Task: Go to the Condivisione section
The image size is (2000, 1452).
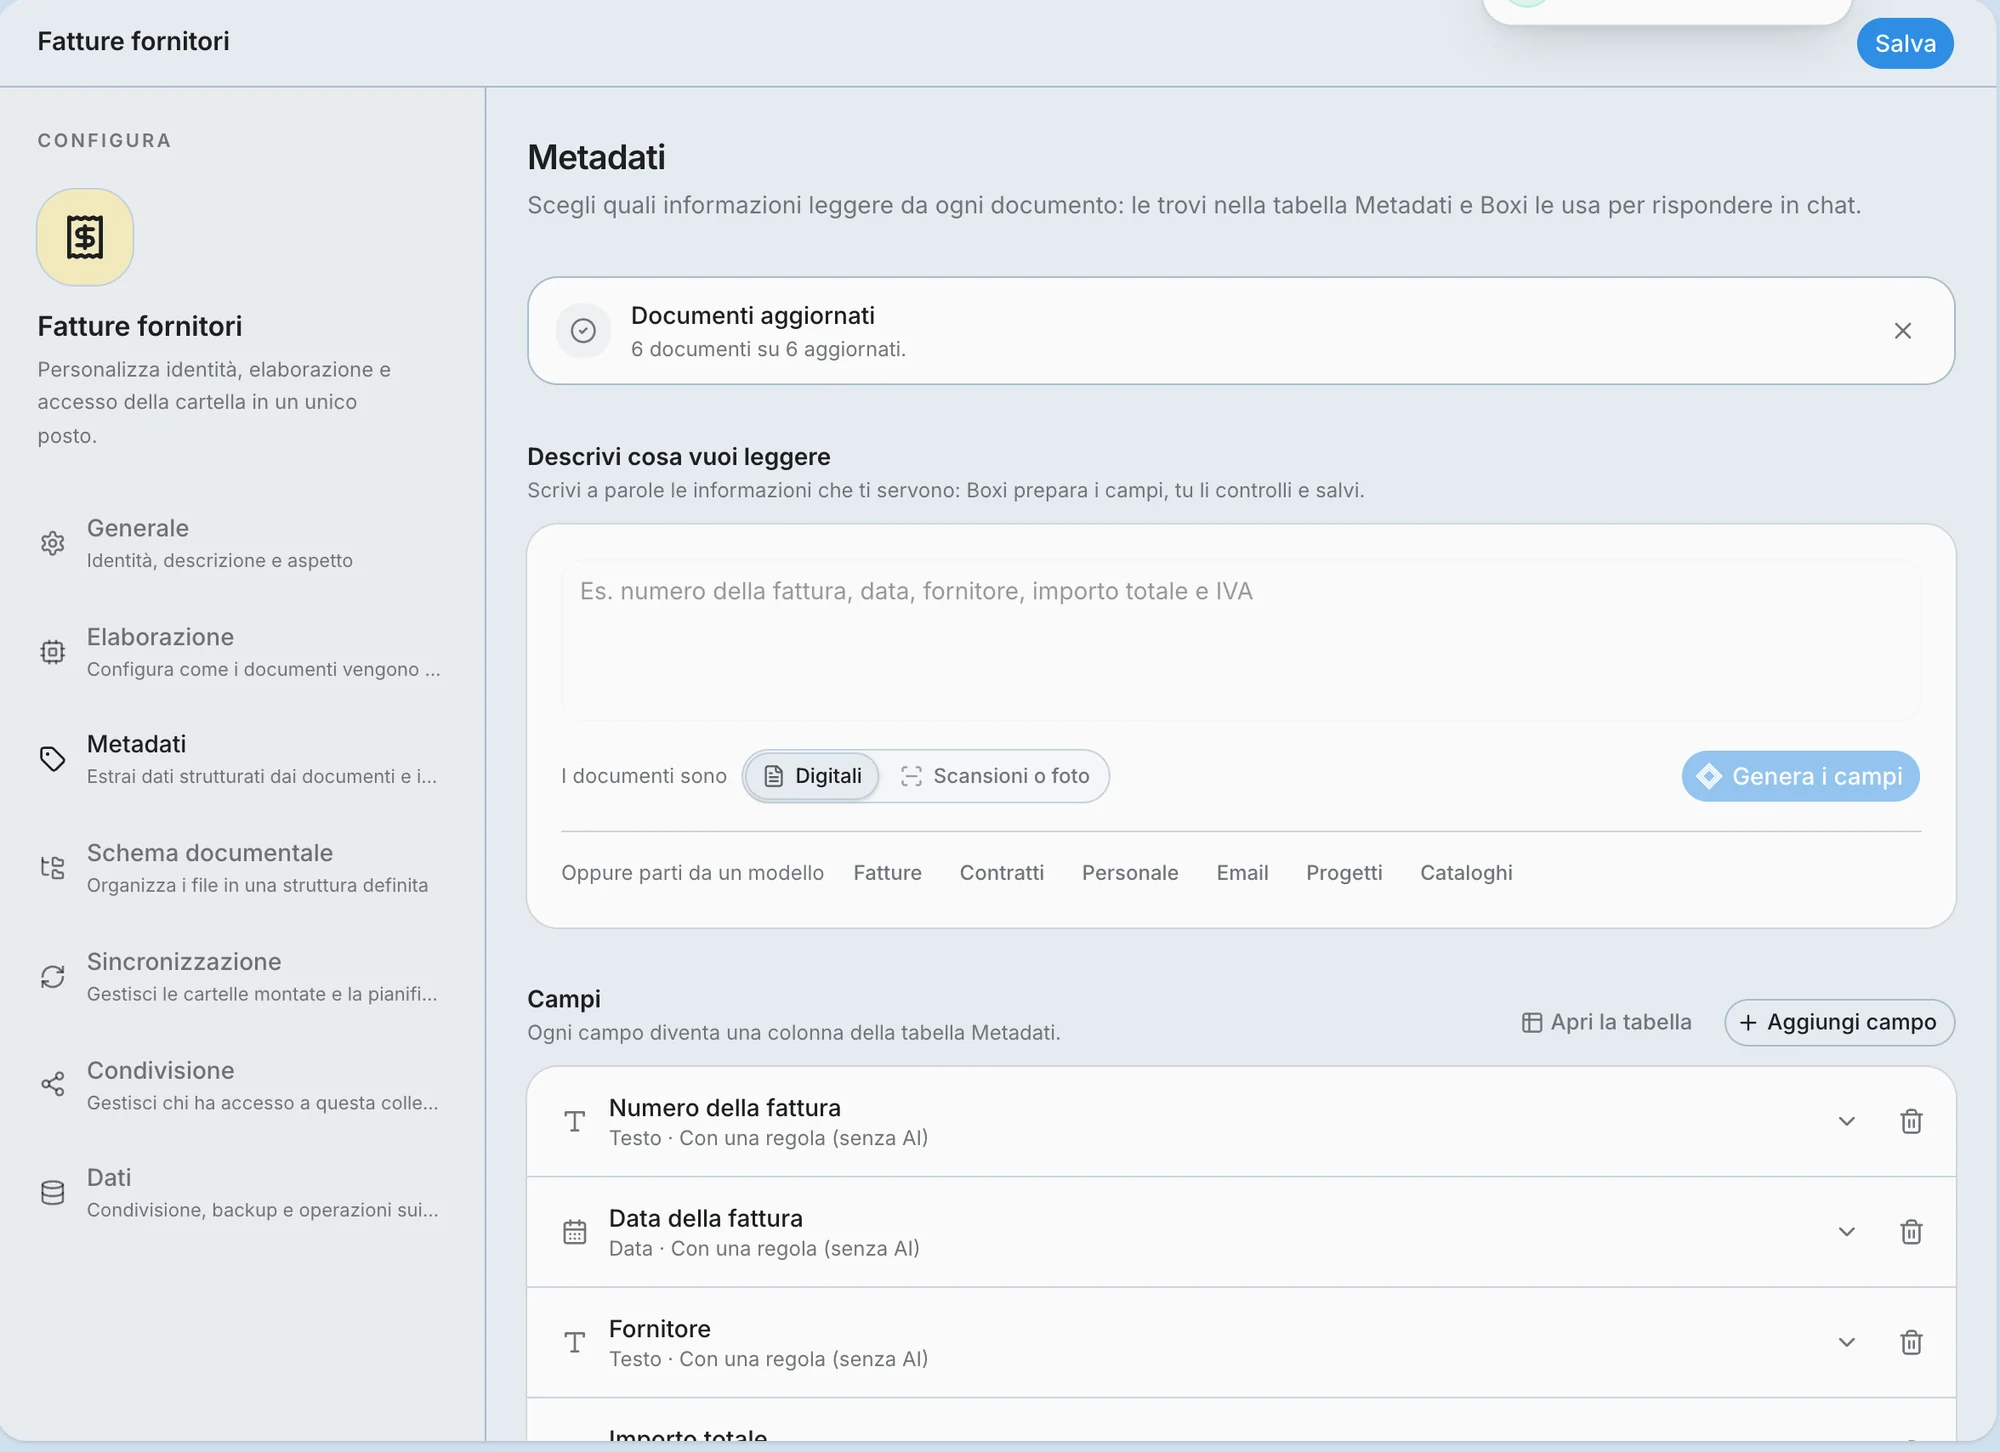Action: point(241,1085)
